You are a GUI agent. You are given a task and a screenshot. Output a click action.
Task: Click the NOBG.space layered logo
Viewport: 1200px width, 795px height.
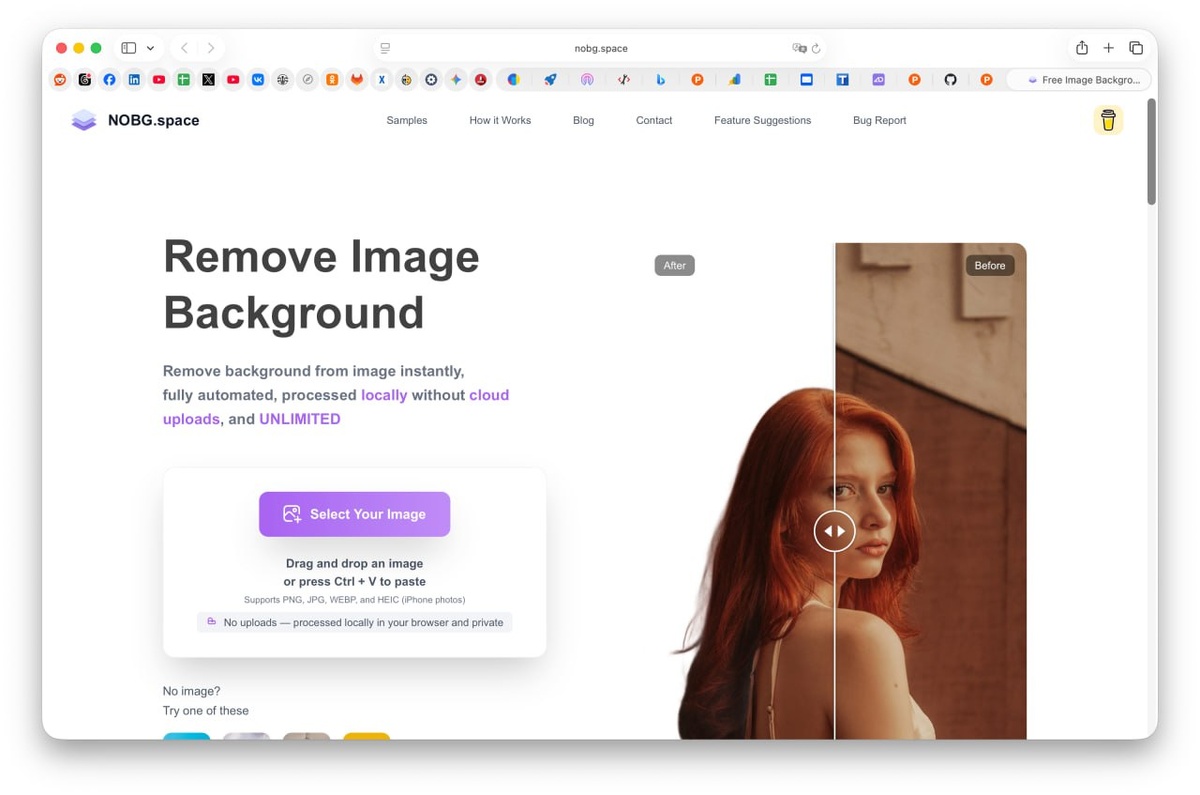pyautogui.click(x=84, y=120)
